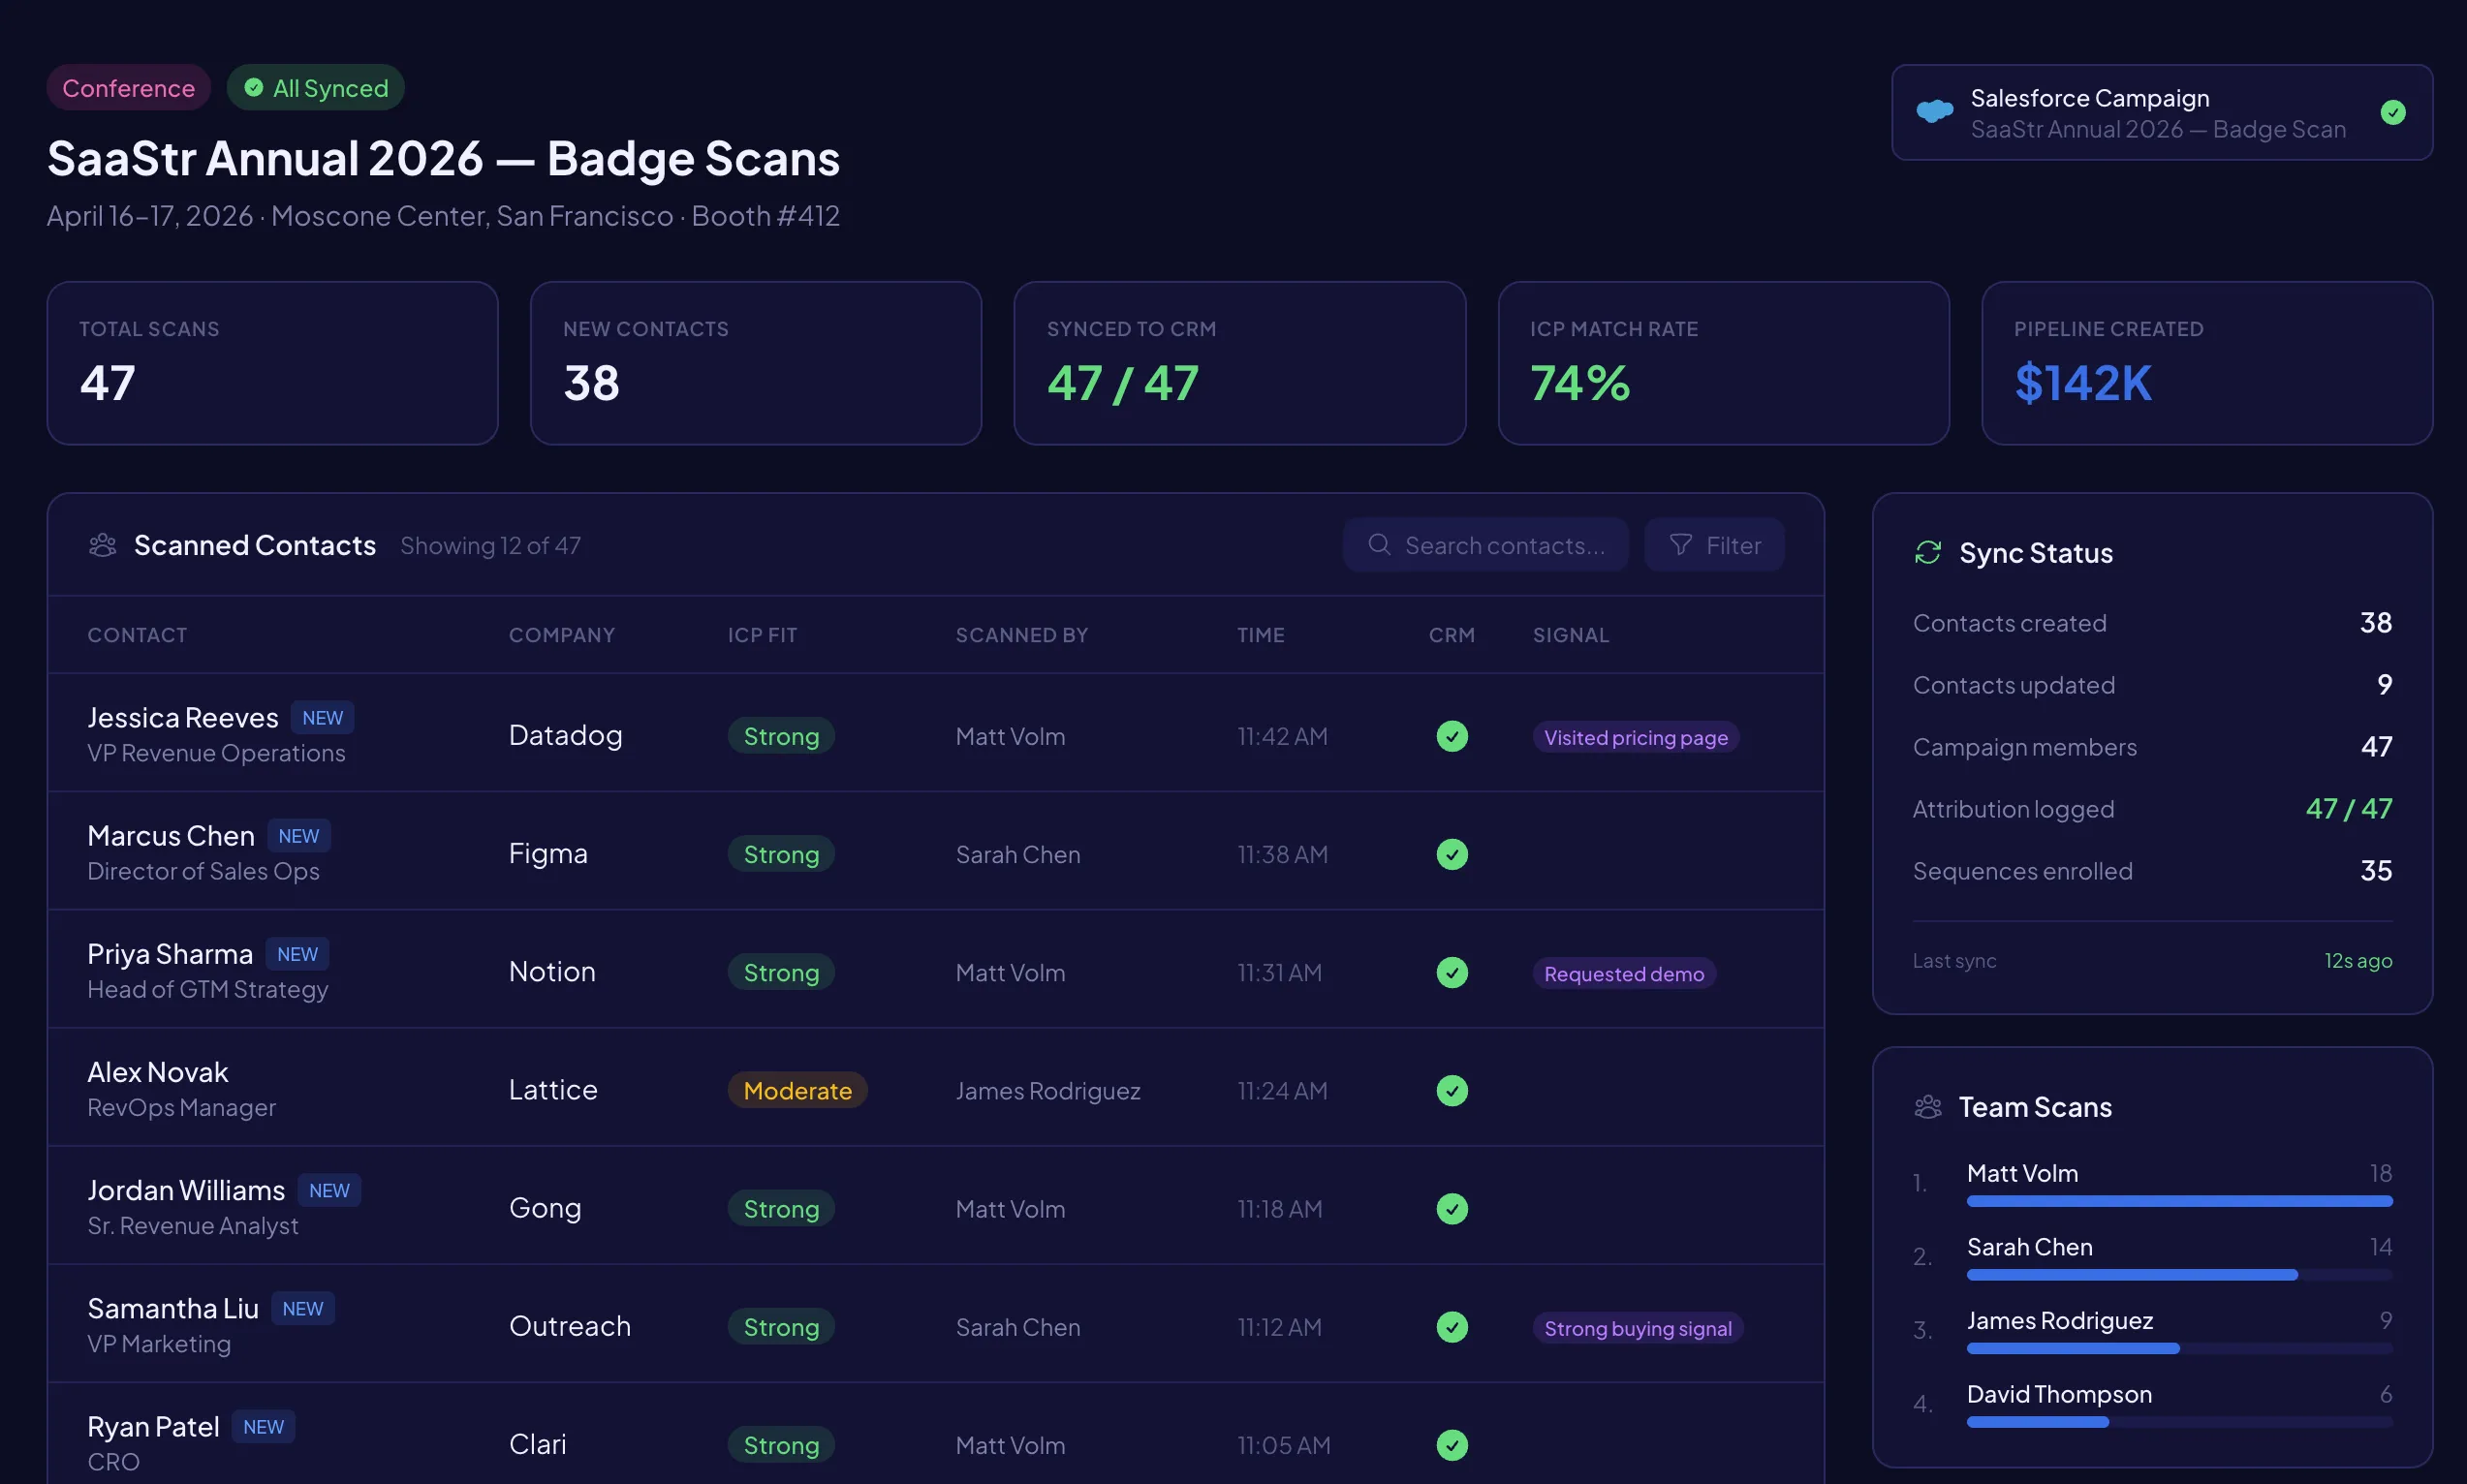Sort by the ICP FIT column header
Viewport: 2467px width, 1484px height.
click(x=762, y=635)
